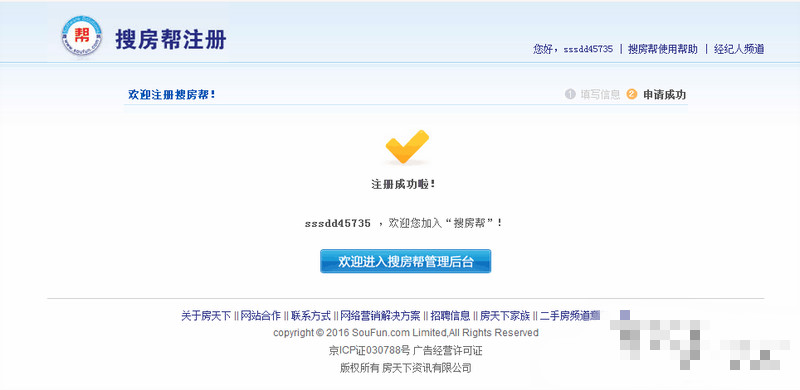
Task: Open 网站合作 footer link
Action: [261, 315]
